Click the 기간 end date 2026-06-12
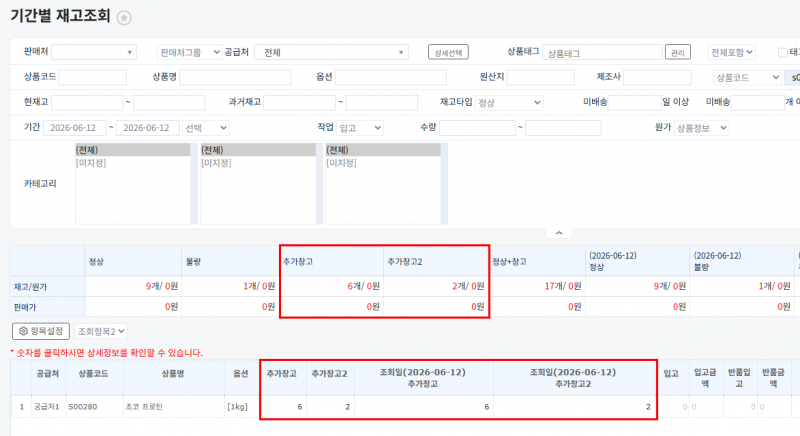This screenshot has width=800, height=436. (148, 127)
